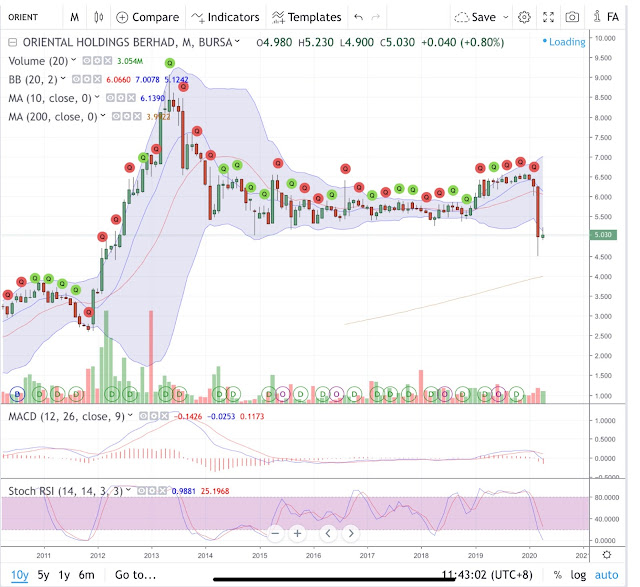The image size is (640, 587).
Task: Click the Compare symbol button
Action: 148,17
